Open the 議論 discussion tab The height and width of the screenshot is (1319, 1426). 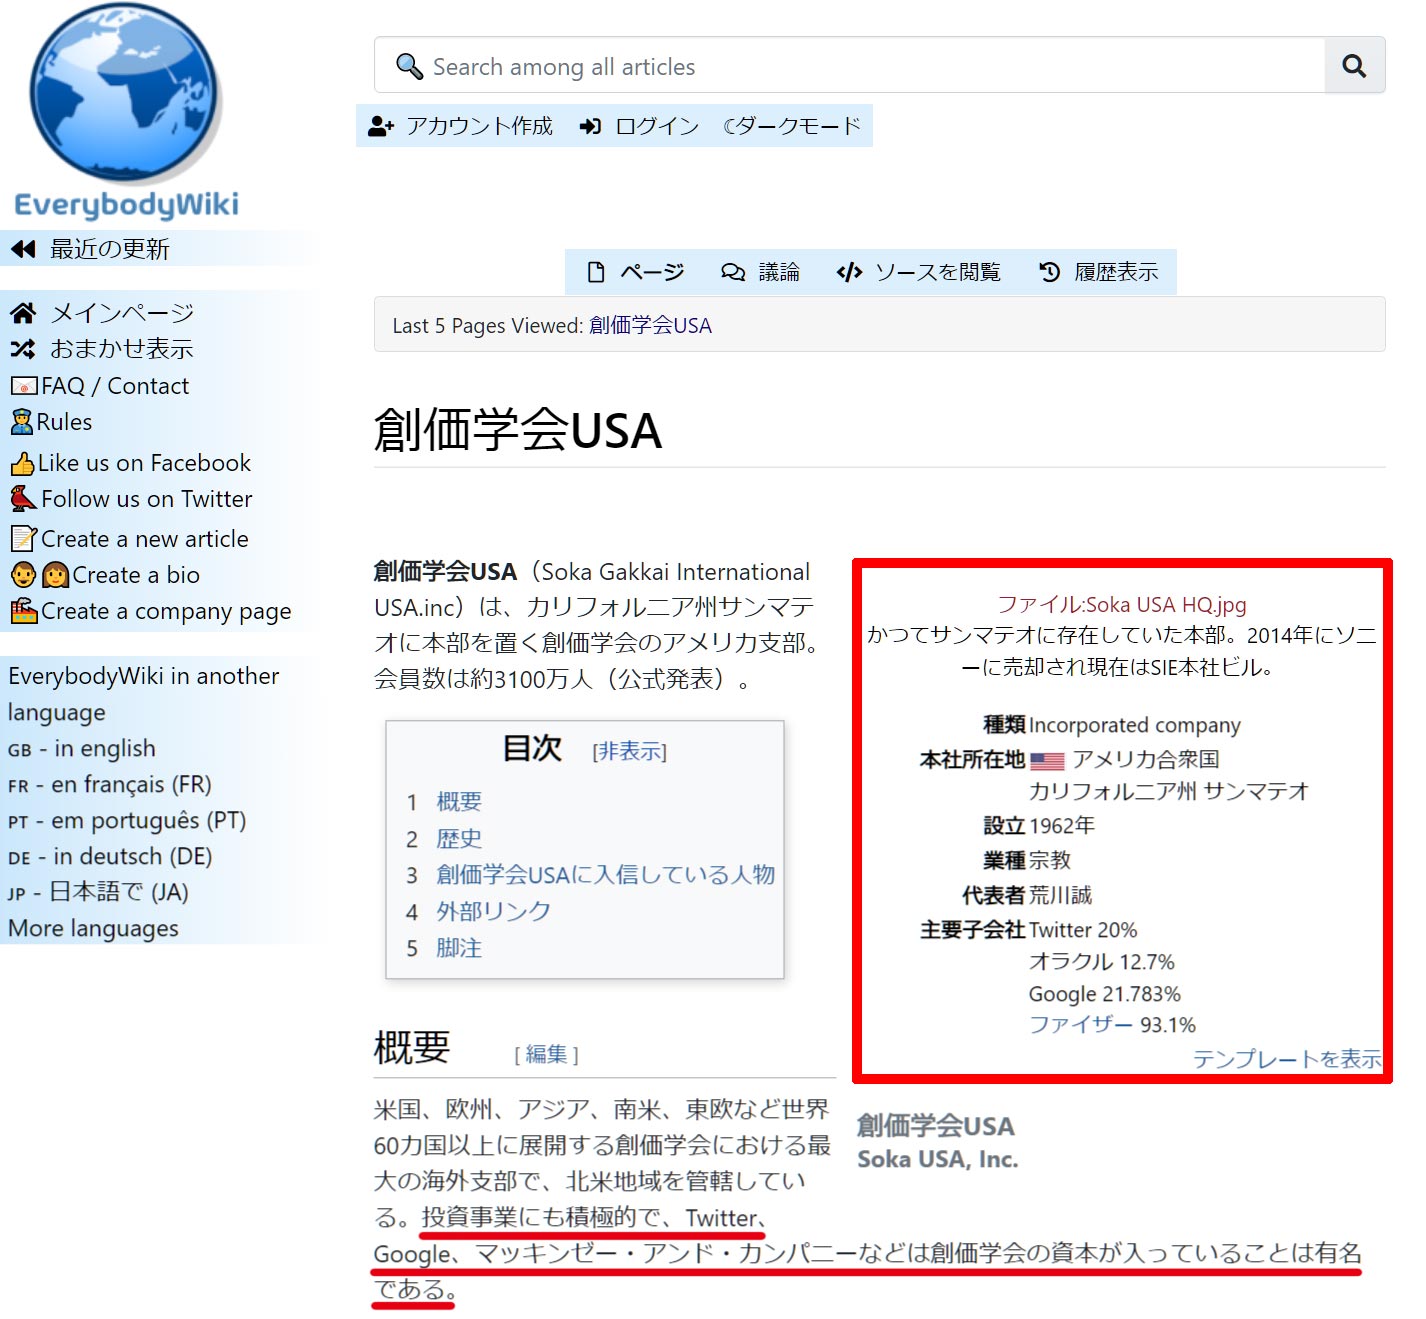point(779,272)
